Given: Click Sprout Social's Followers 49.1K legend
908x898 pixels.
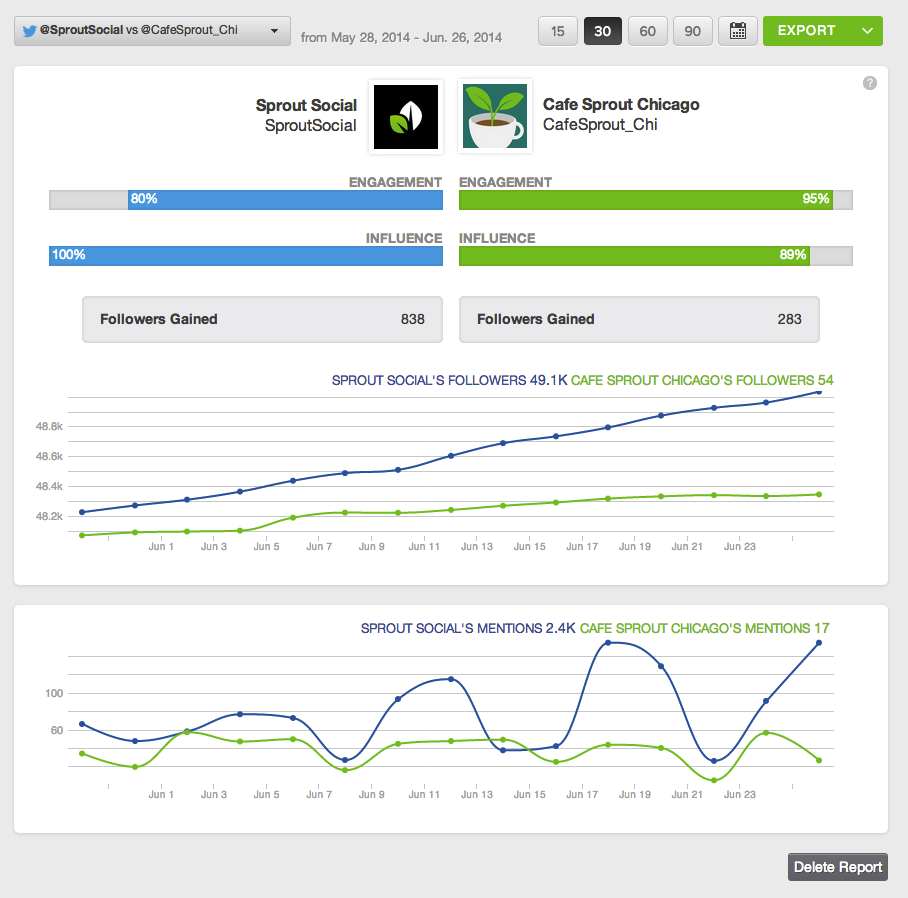Looking at the screenshot, I should pyautogui.click(x=449, y=380).
